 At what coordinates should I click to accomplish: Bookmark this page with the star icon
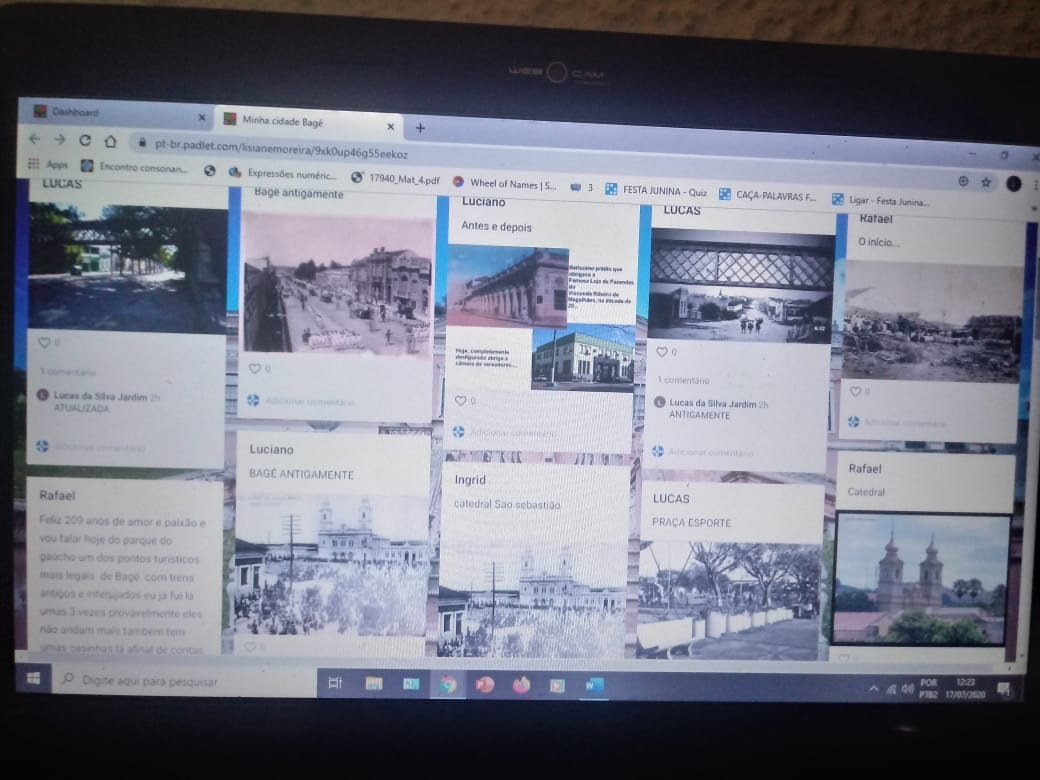(986, 182)
